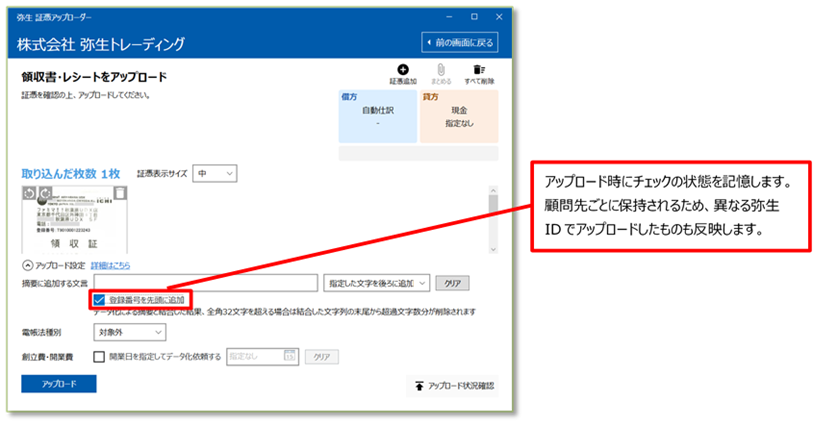Viewport: 813px width, 426px height.
Task: Click the すべて削除 trash icon
Action: (x=479, y=69)
